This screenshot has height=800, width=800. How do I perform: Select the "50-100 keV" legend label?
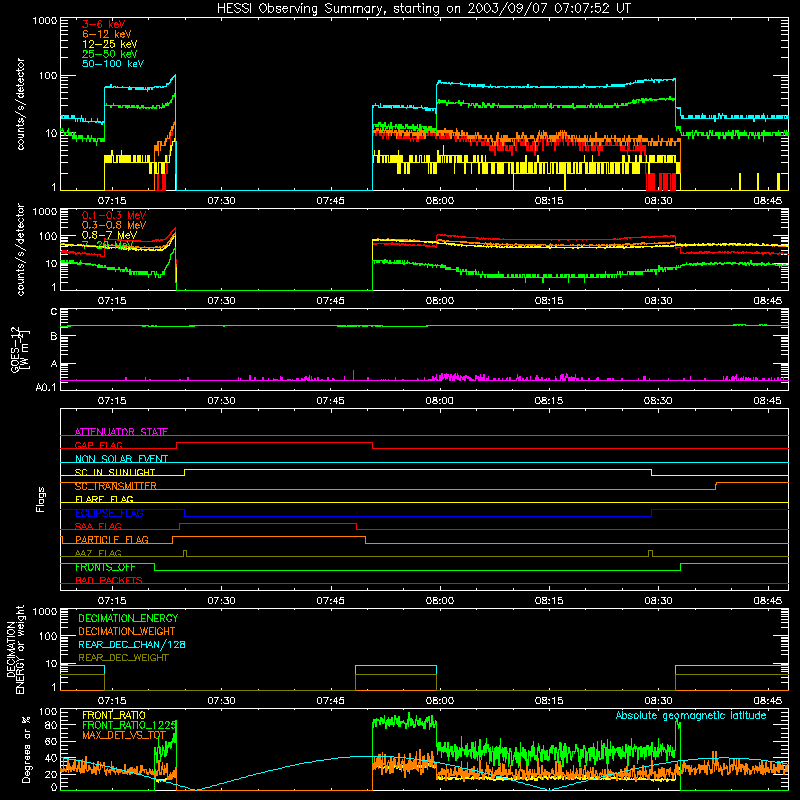click(113, 64)
